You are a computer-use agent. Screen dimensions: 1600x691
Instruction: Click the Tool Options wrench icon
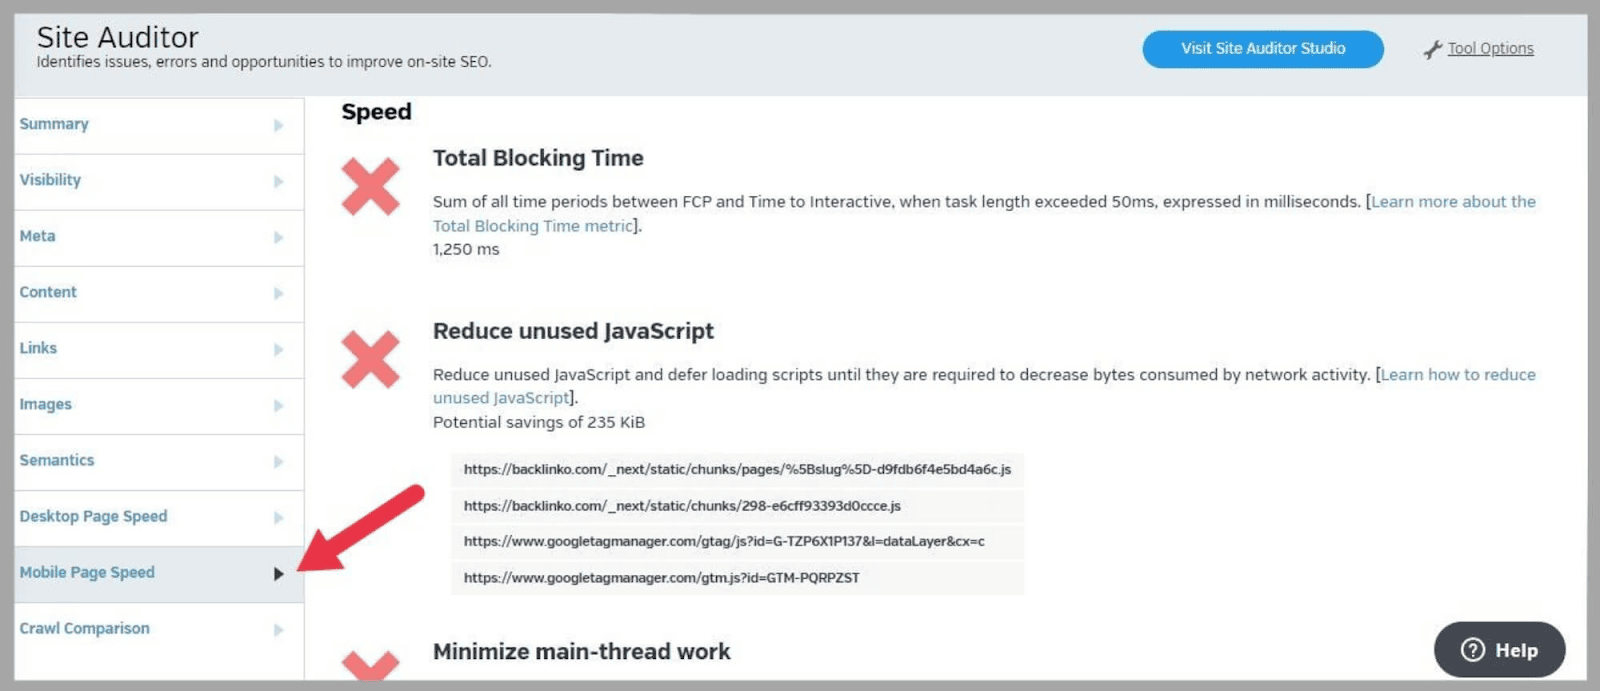(1434, 47)
